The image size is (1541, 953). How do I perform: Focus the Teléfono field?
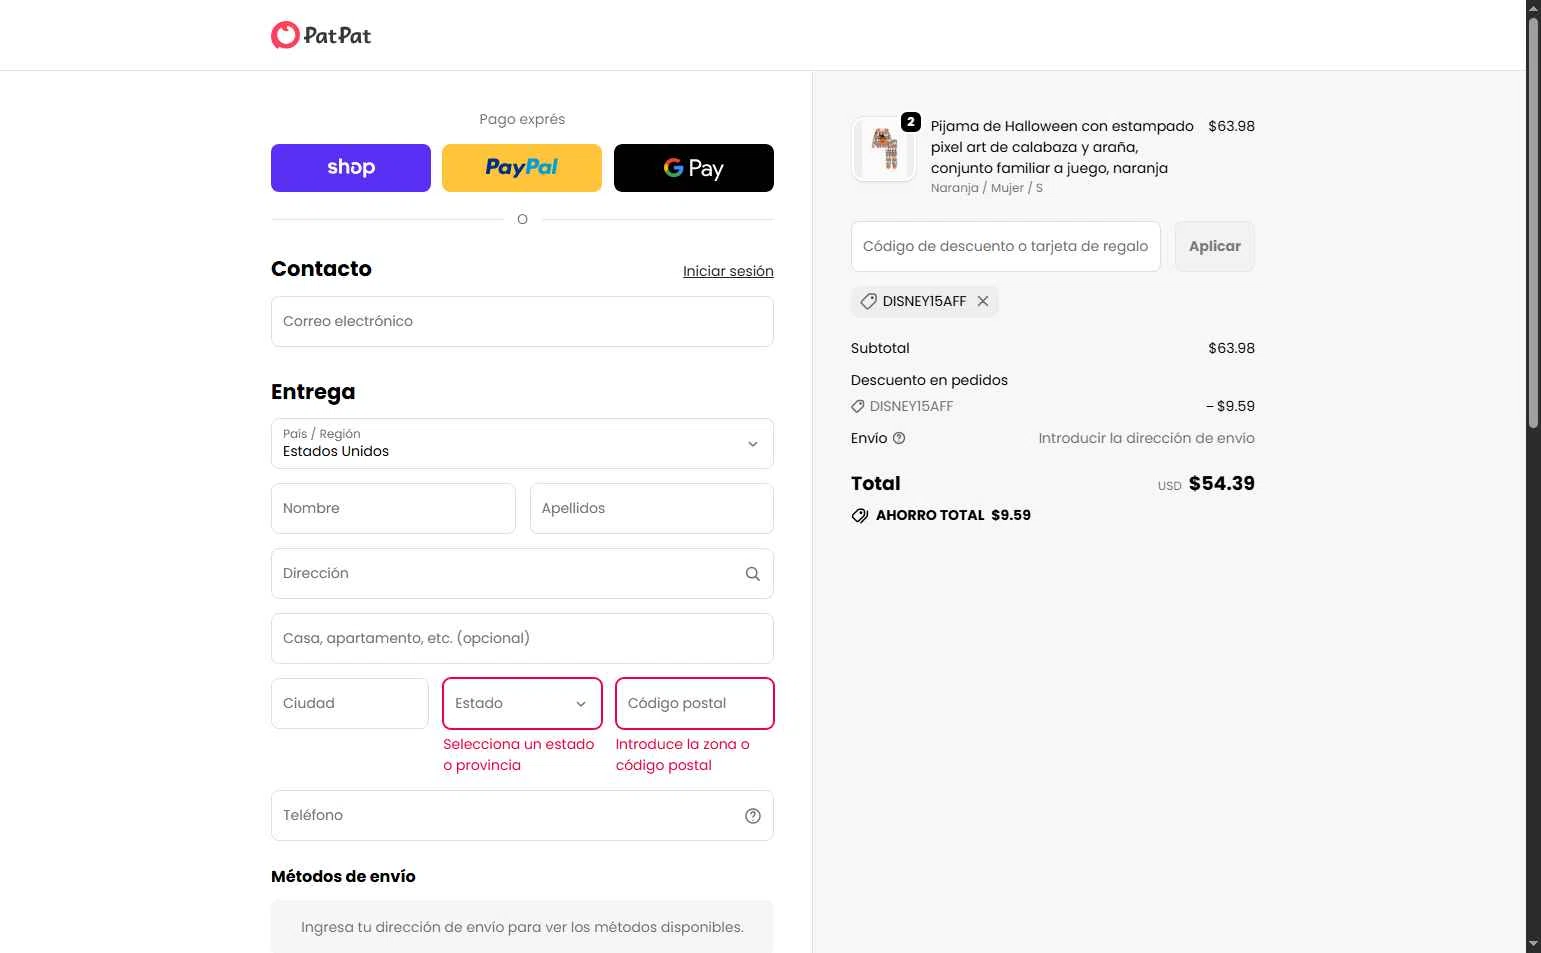pyautogui.click(x=522, y=815)
